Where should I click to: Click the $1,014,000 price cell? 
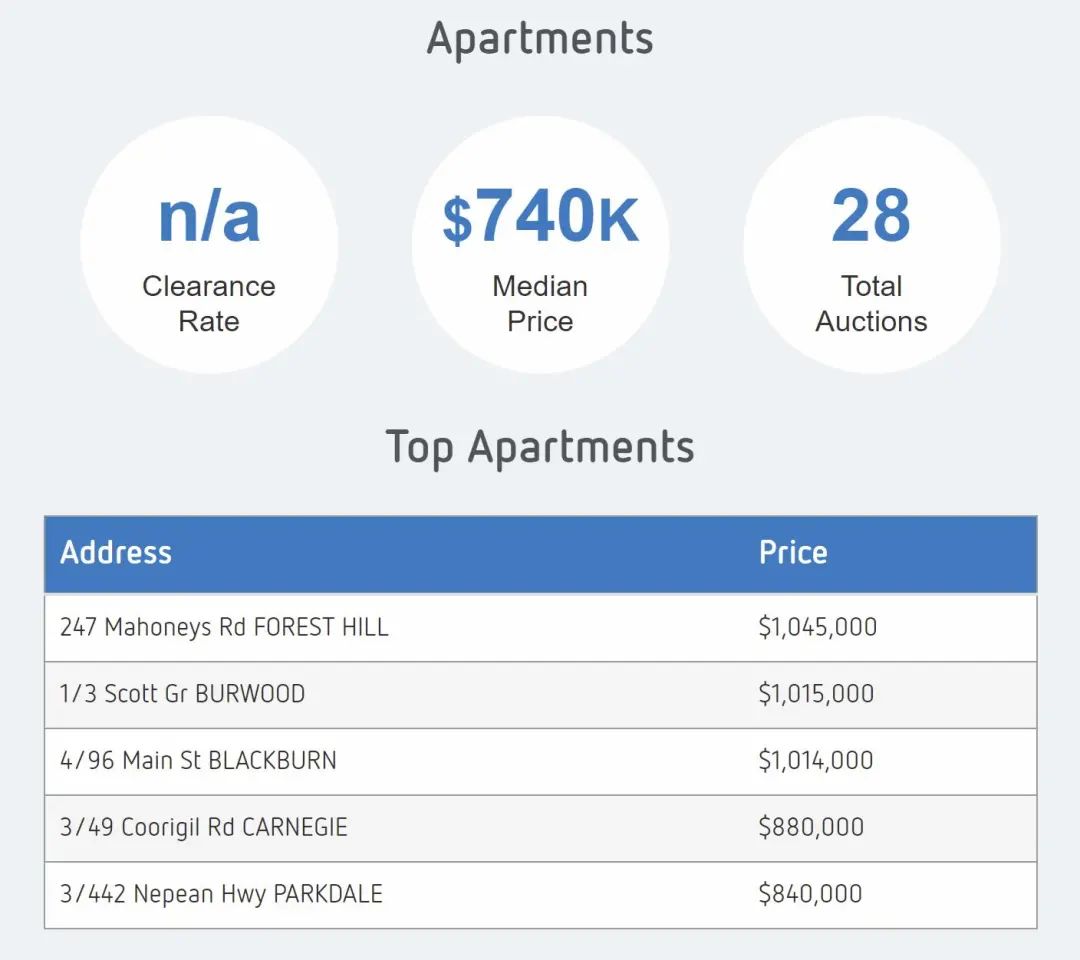click(x=816, y=760)
